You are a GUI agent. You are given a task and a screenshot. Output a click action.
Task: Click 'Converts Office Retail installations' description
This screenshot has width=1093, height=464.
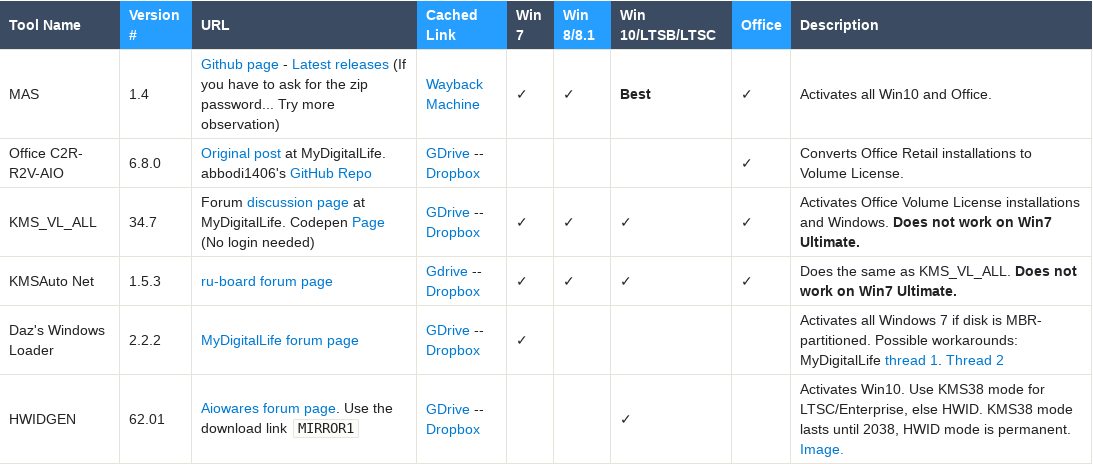point(915,163)
